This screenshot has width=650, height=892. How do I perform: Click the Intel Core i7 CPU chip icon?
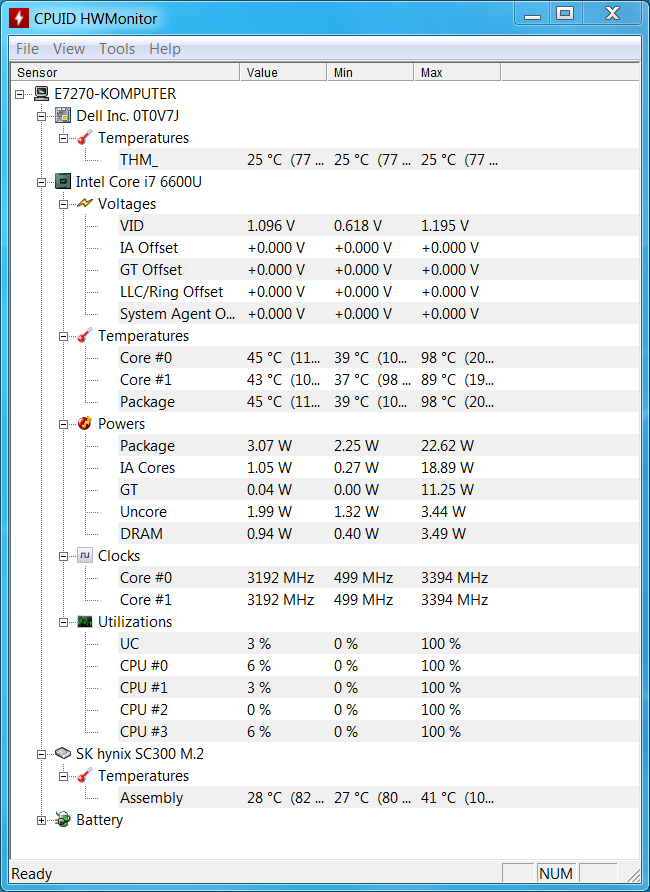pyautogui.click(x=63, y=181)
